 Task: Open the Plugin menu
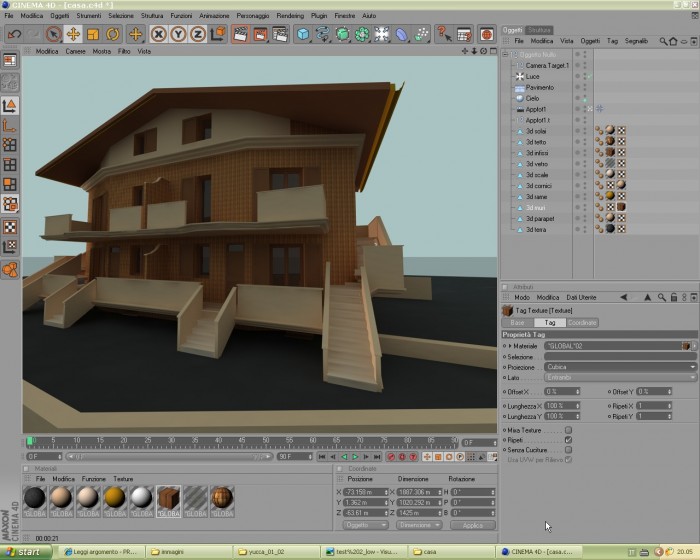click(319, 16)
